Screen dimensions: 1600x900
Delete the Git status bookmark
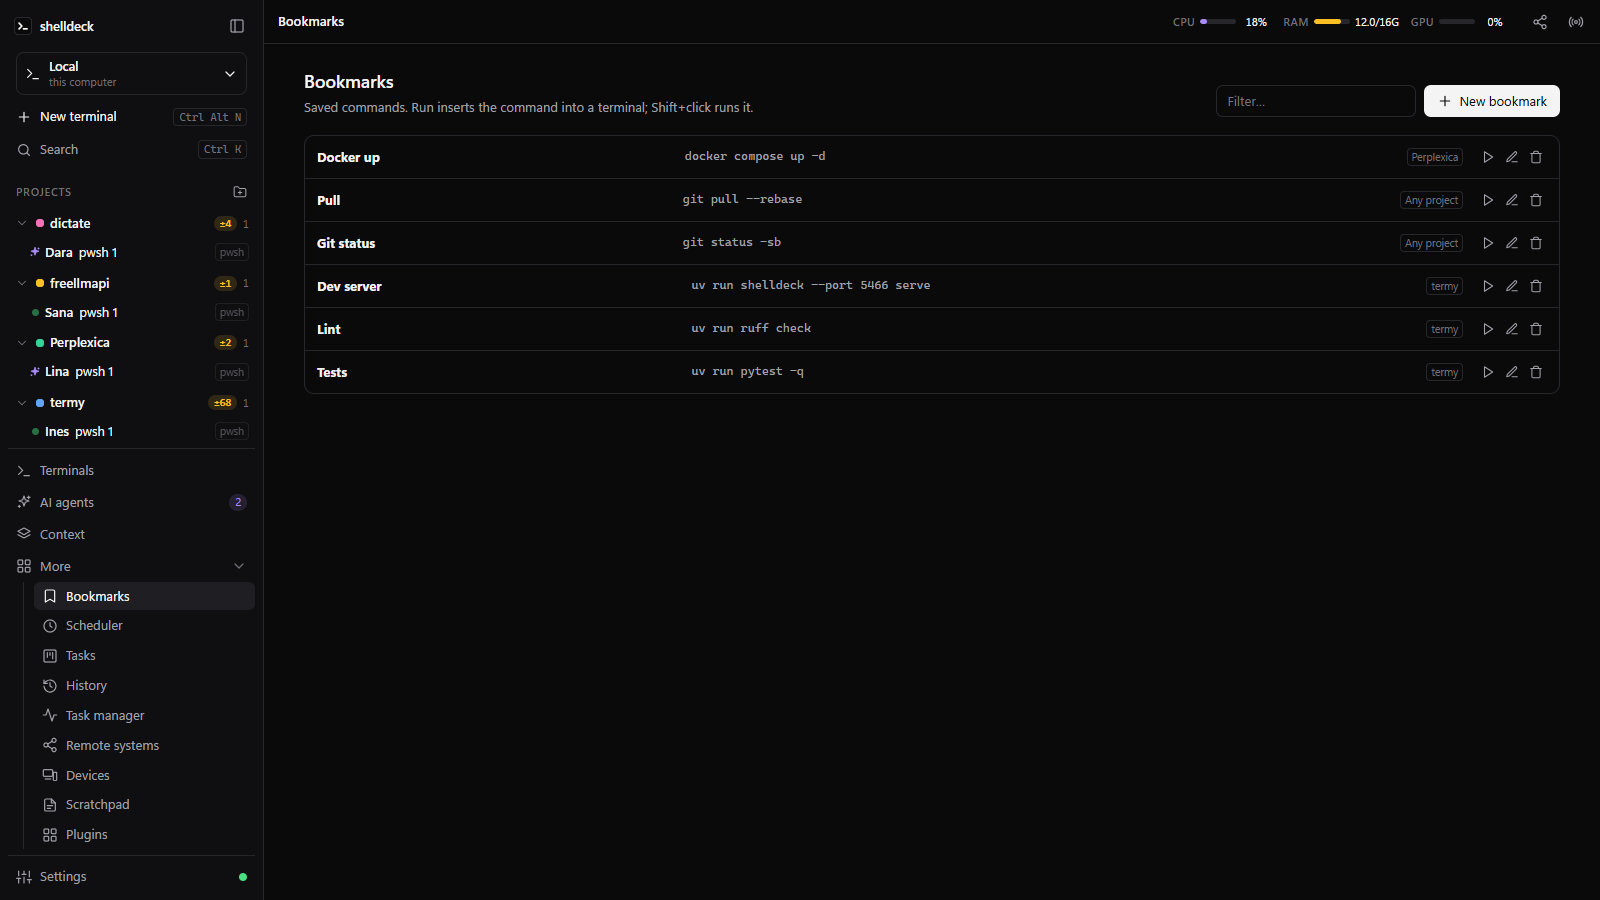(1536, 243)
